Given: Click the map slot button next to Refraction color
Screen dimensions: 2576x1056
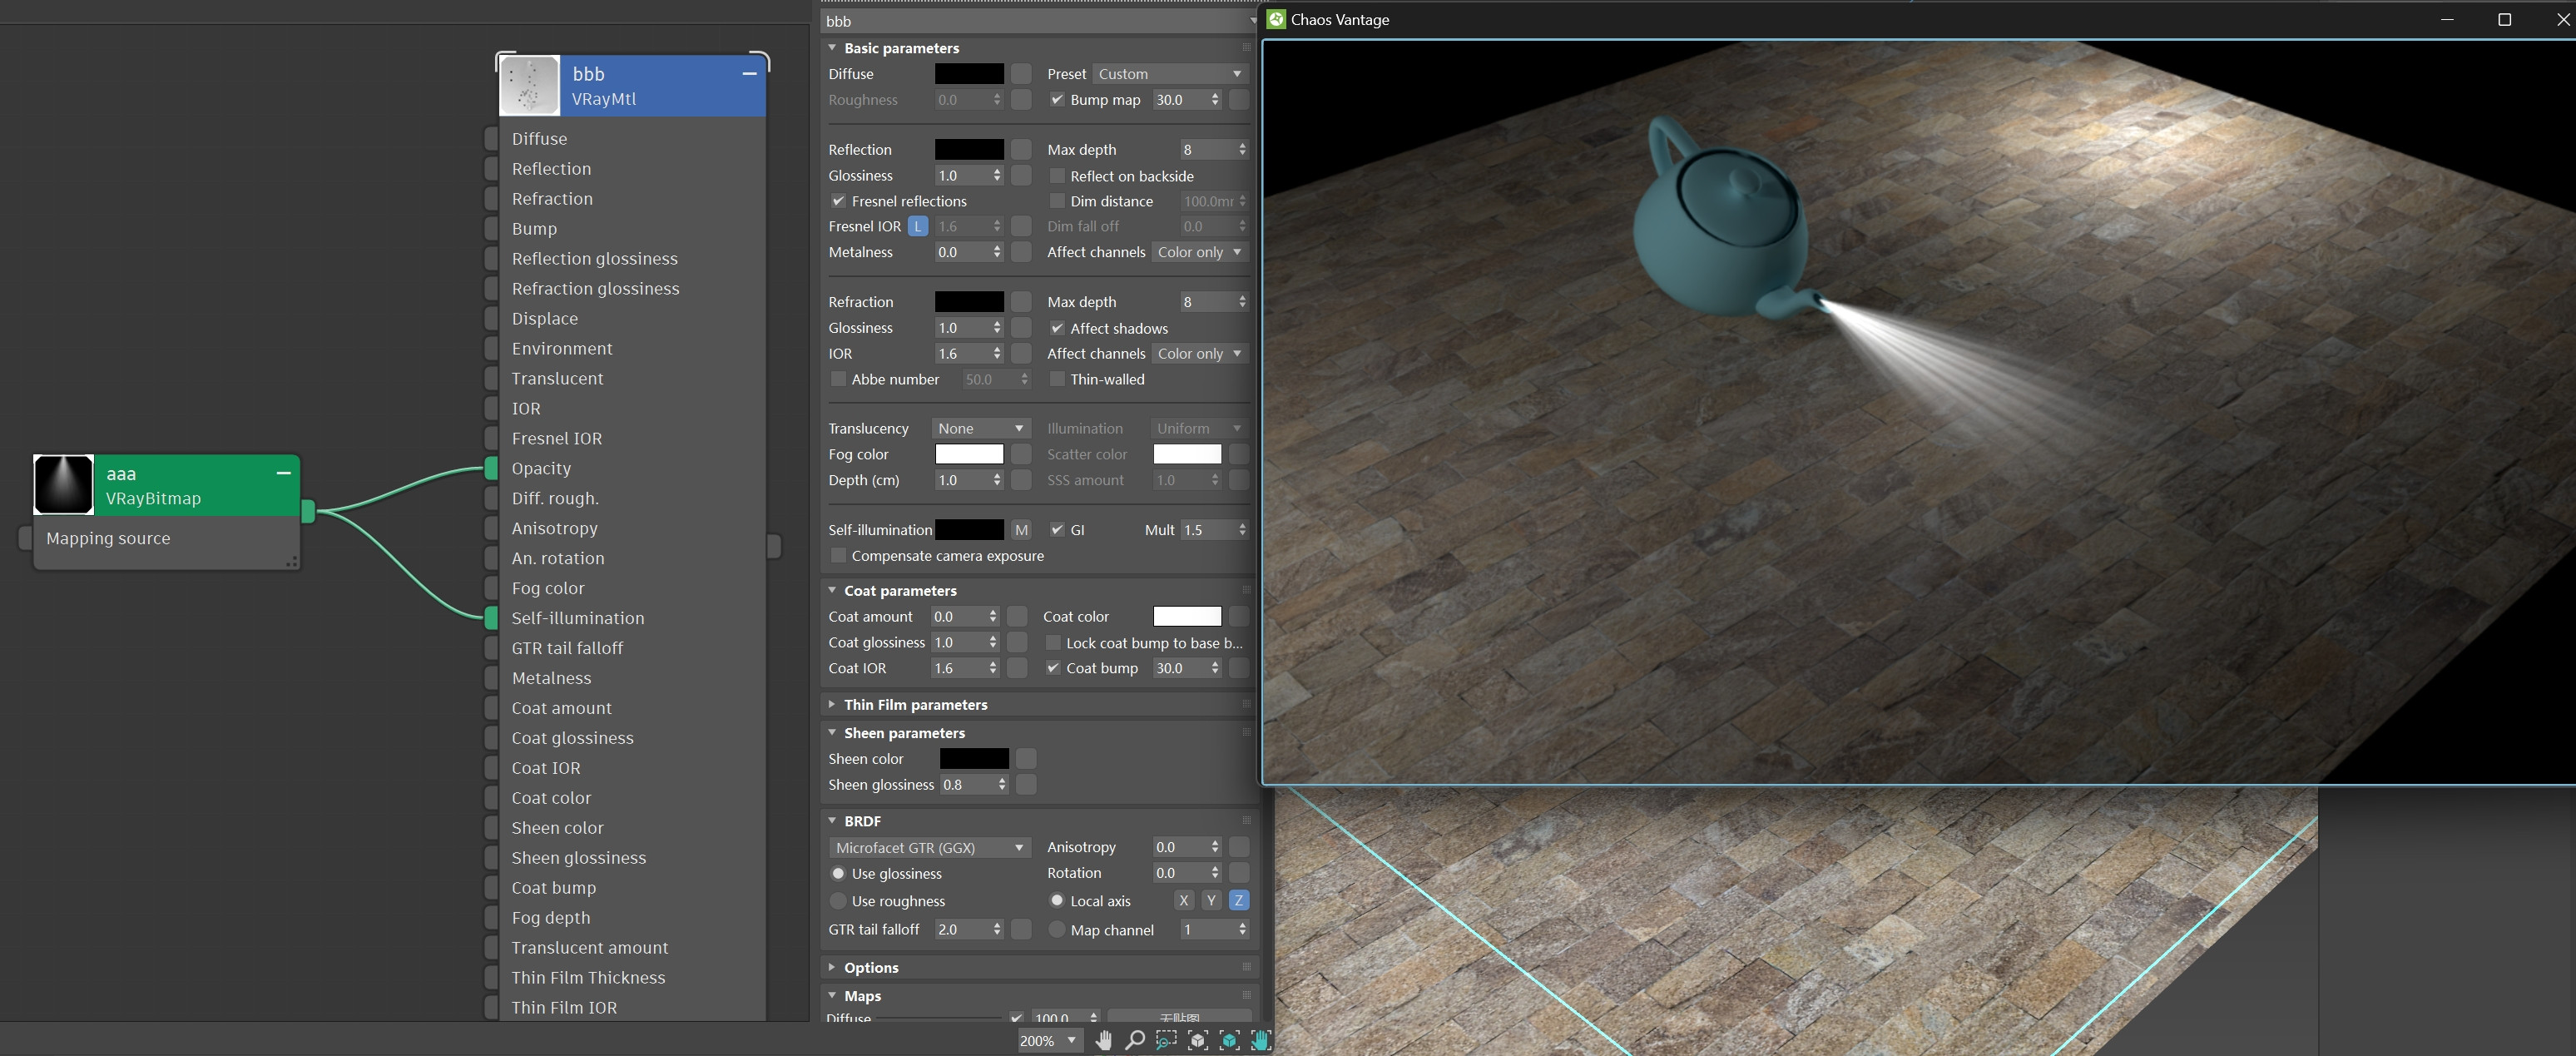Looking at the screenshot, I should 1021,301.
